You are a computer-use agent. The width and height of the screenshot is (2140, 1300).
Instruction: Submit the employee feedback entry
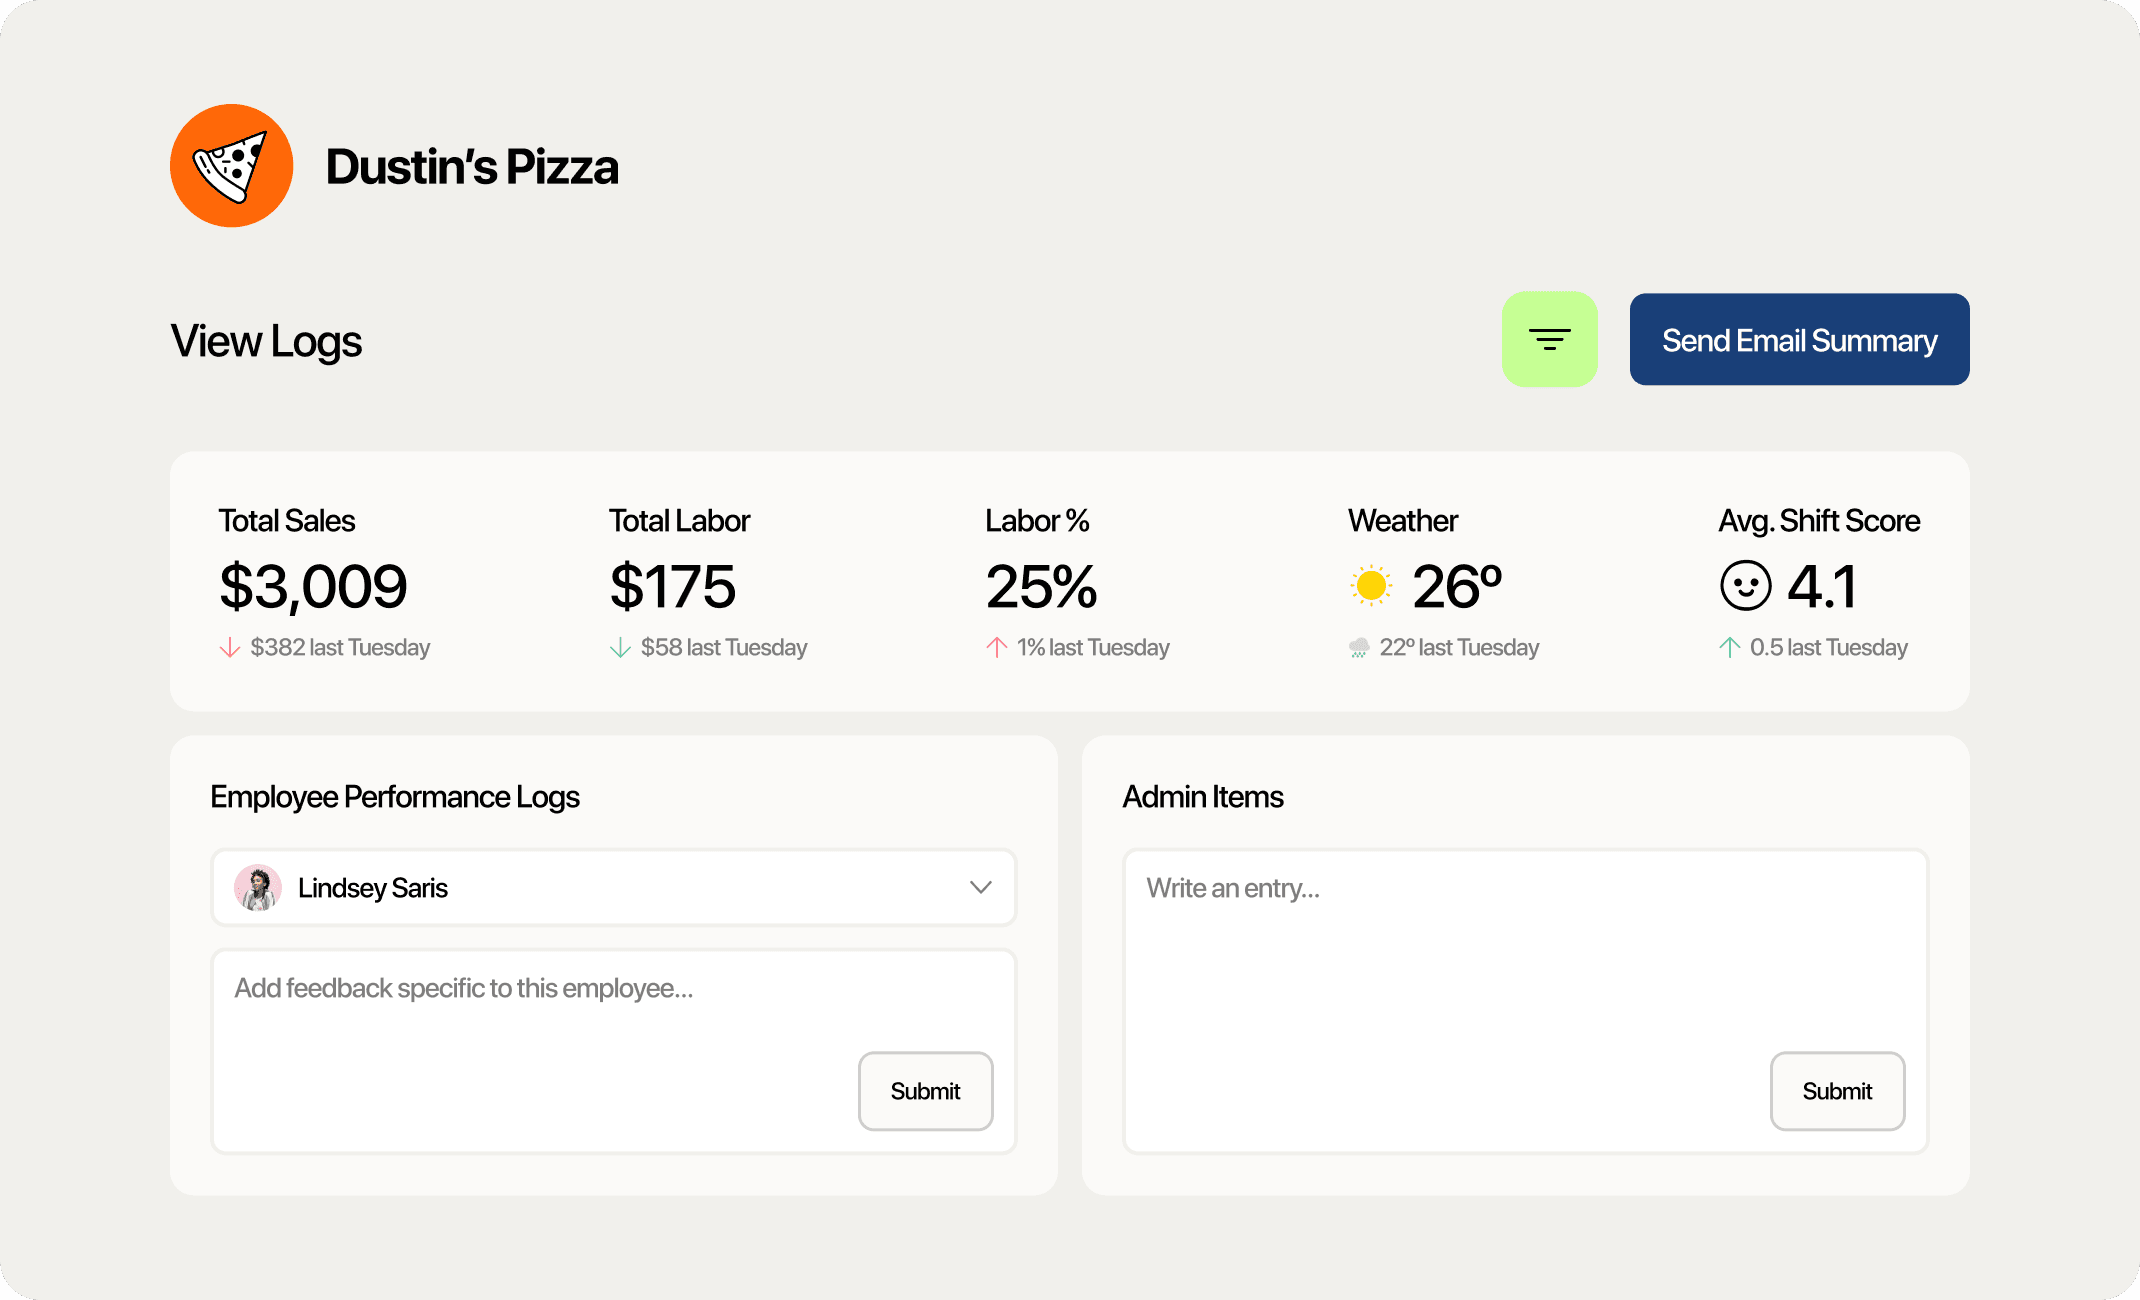coord(925,1091)
